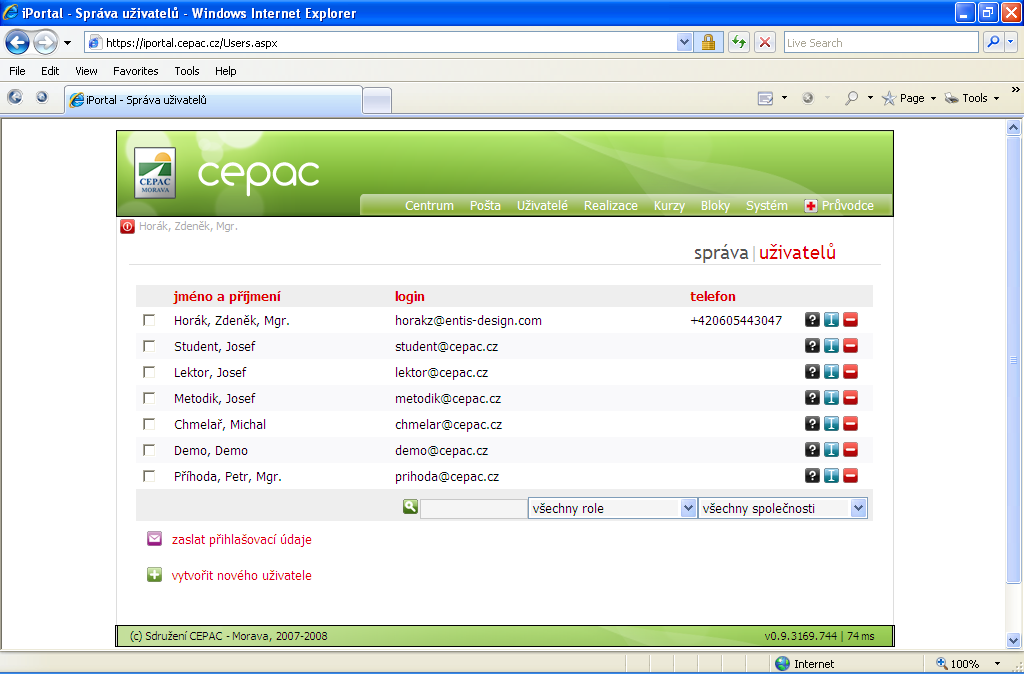The width and height of the screenshot is (1024, 674).
Task: Open the Systém menu link
Action: [x=767, y=206]
